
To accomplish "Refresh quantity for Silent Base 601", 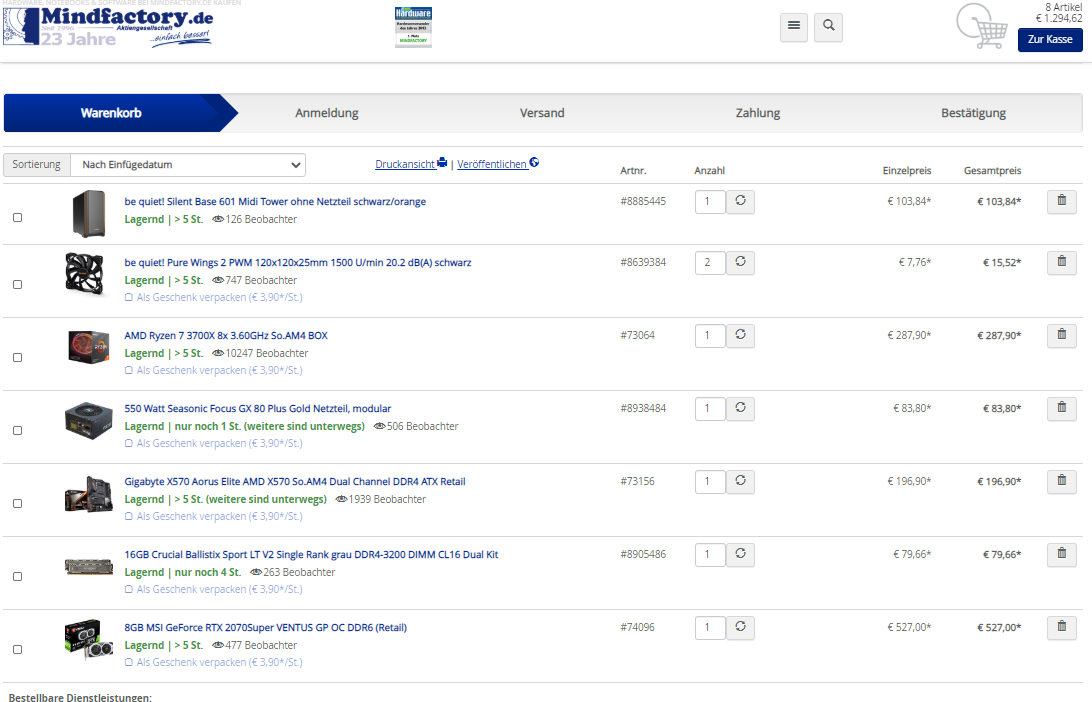I will [x=740, y=201].
